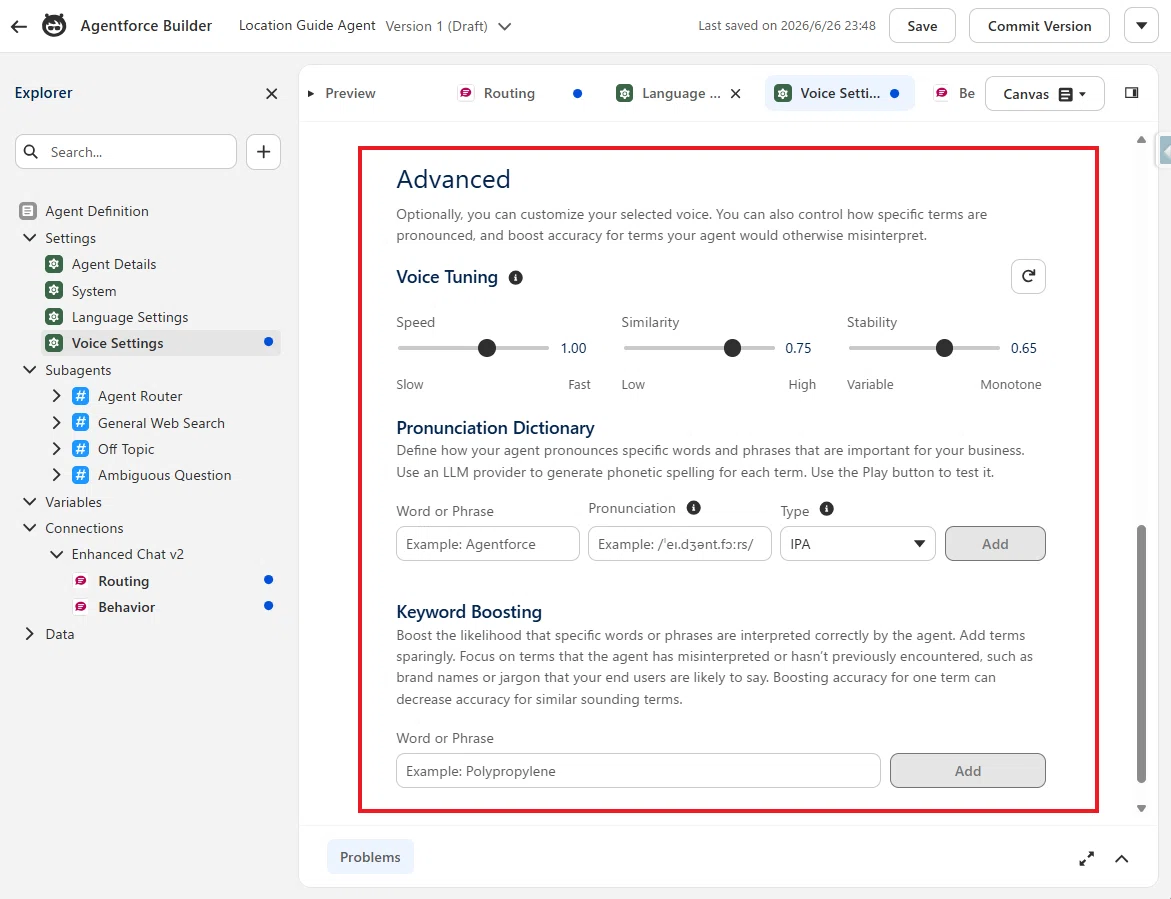Click Voice Tuning info icon
1171x899 pixels.
515,278
